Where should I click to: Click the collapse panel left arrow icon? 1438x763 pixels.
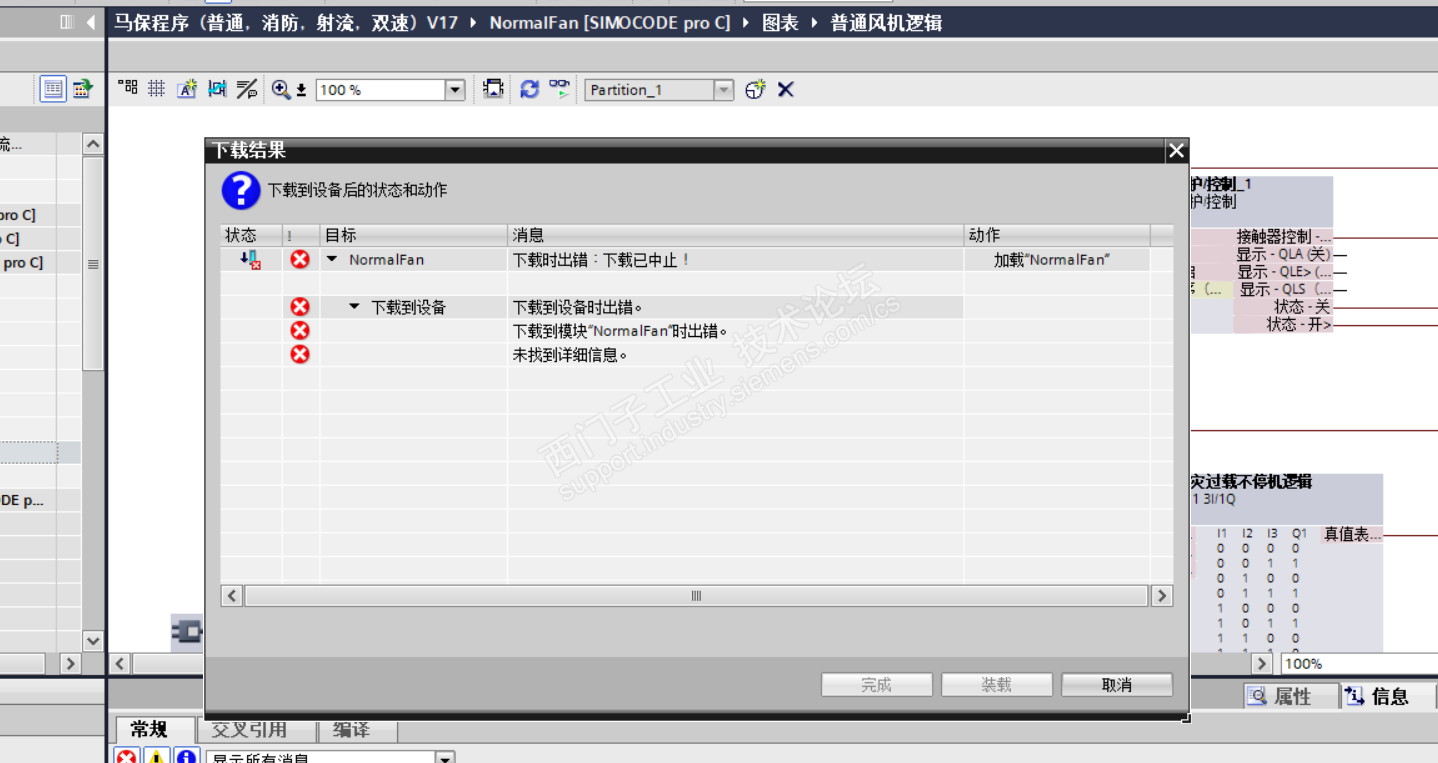click(x=91, y=21)
